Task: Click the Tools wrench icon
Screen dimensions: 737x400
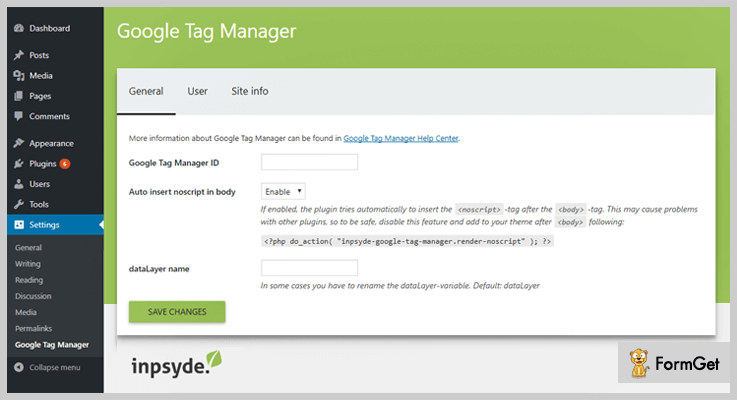Action: (19, 204)
